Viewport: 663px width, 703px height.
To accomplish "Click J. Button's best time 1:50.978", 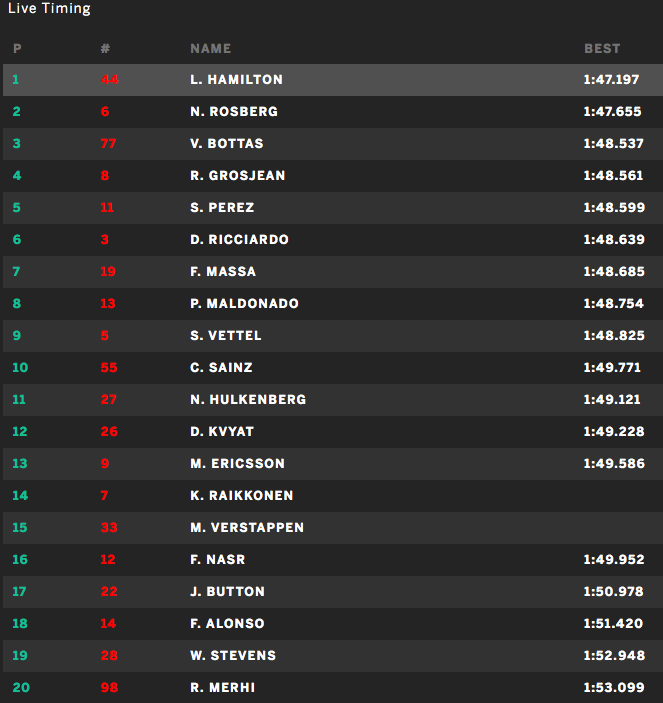I will 613,592.
